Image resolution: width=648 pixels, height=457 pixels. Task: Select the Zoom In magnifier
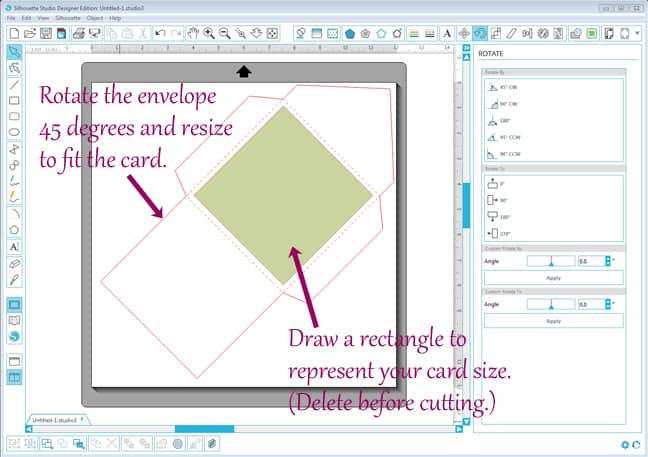pos(209,33)
